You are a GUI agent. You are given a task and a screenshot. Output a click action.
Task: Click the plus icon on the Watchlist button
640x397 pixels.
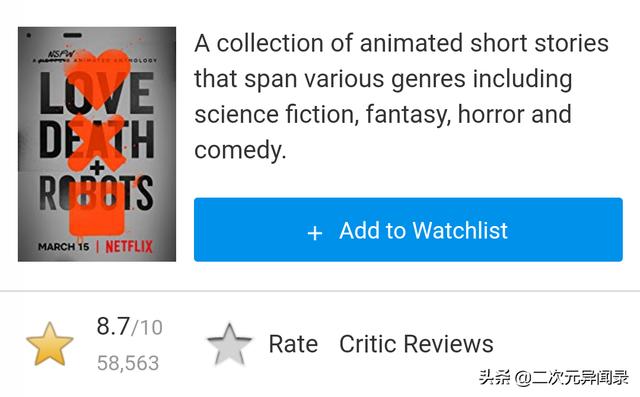coord(315,233)
